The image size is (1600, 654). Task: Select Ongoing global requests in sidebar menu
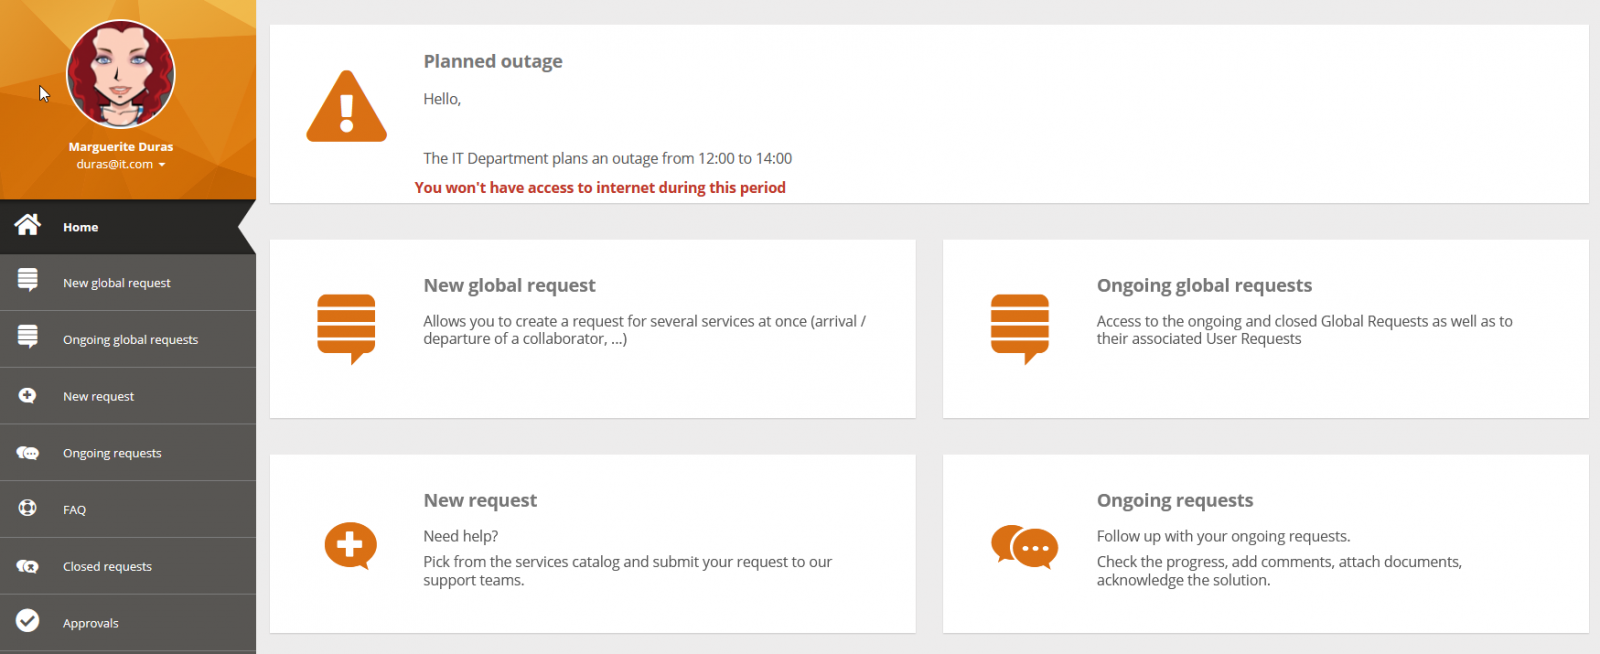130,340
